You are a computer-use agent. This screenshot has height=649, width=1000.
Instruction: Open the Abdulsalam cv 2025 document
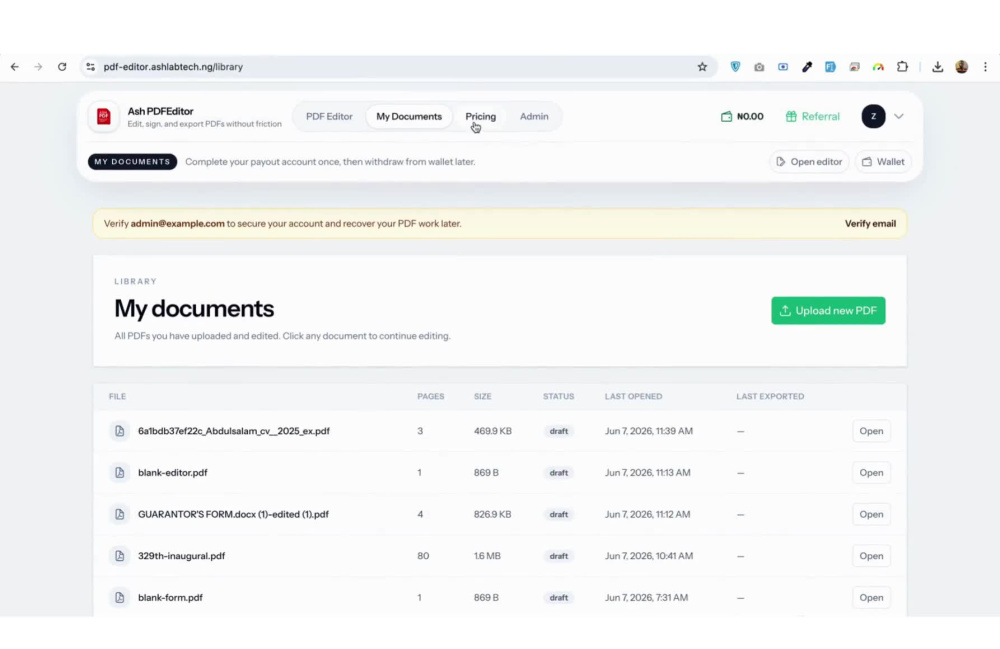[871, 431]
